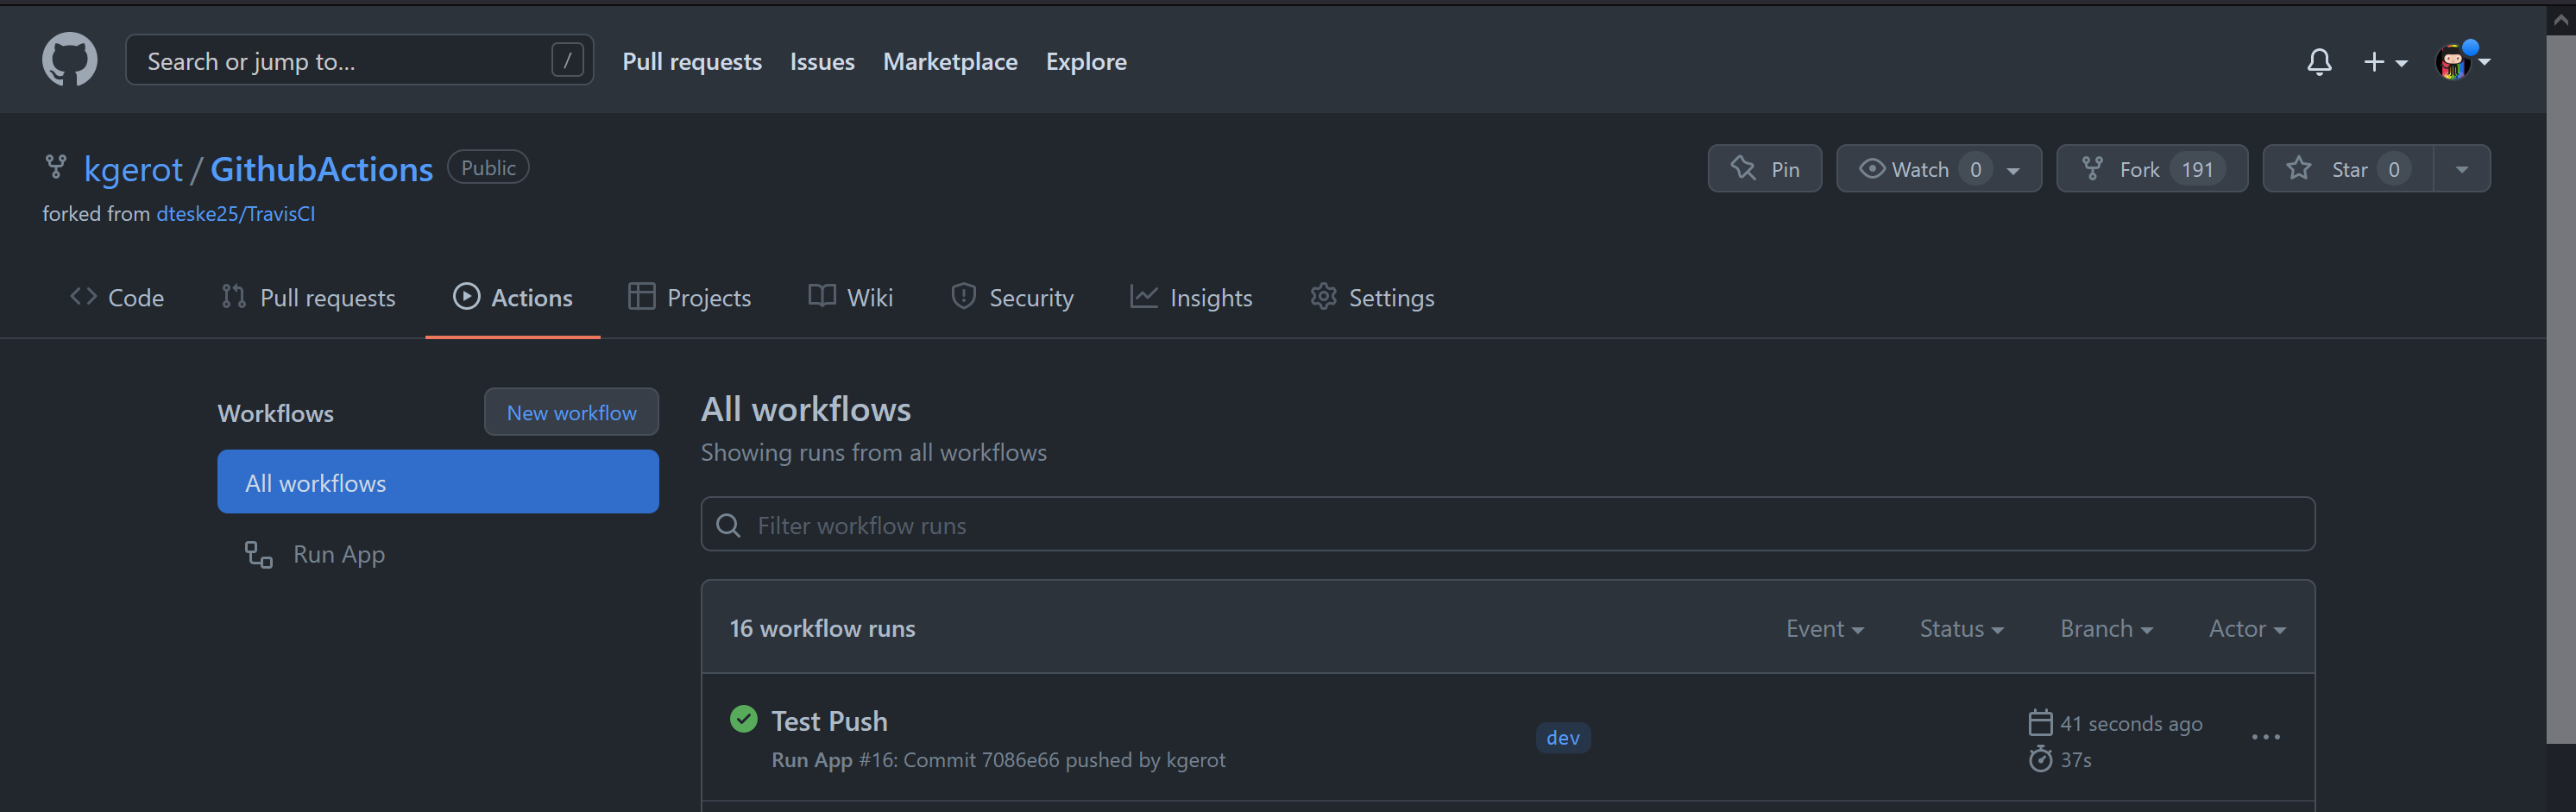The height and width of the screenshot is (812, 2576).
Task: Open the dev branch label
Action: (x=1562, y=738)
